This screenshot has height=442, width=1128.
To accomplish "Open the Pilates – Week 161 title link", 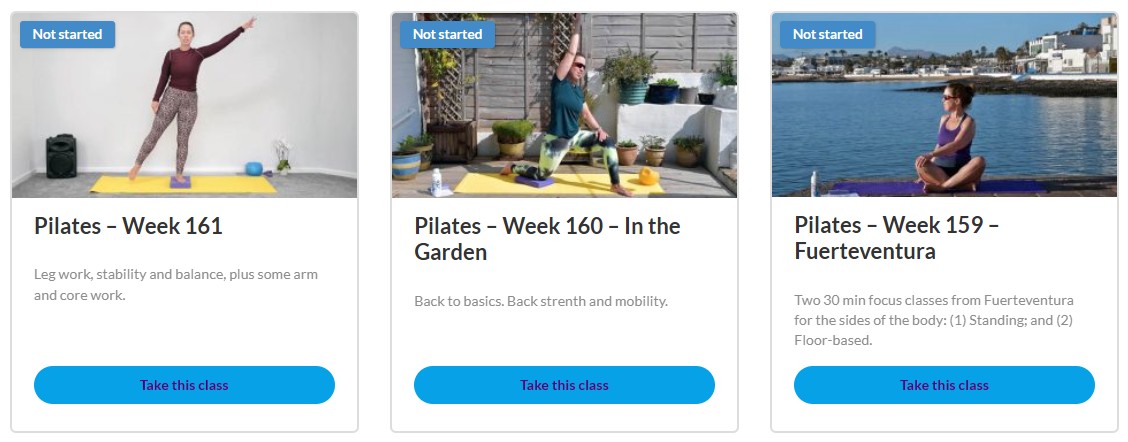I will [x=128, y=227].
